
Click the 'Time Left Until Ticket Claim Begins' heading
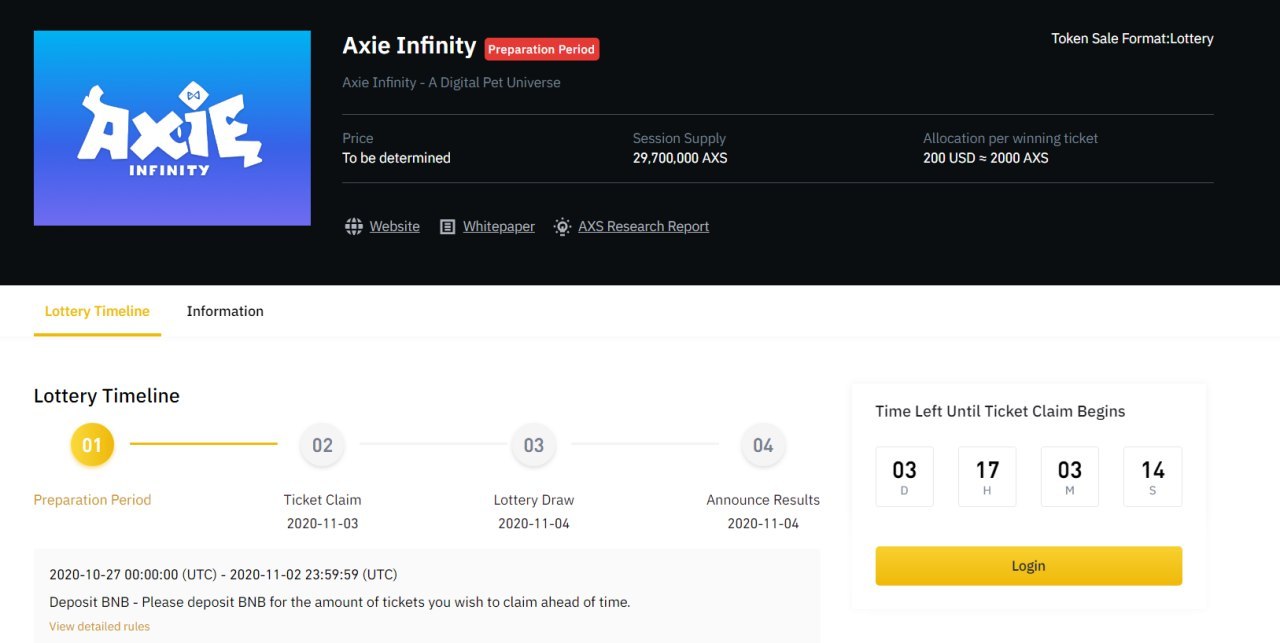tap(1000, 411)
